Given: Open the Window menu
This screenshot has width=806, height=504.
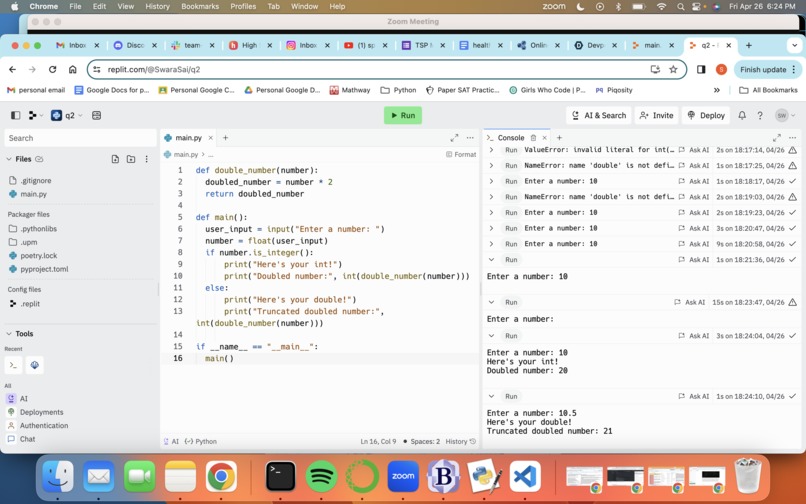Looking at the screenshot, I should (x=304, y=6).
